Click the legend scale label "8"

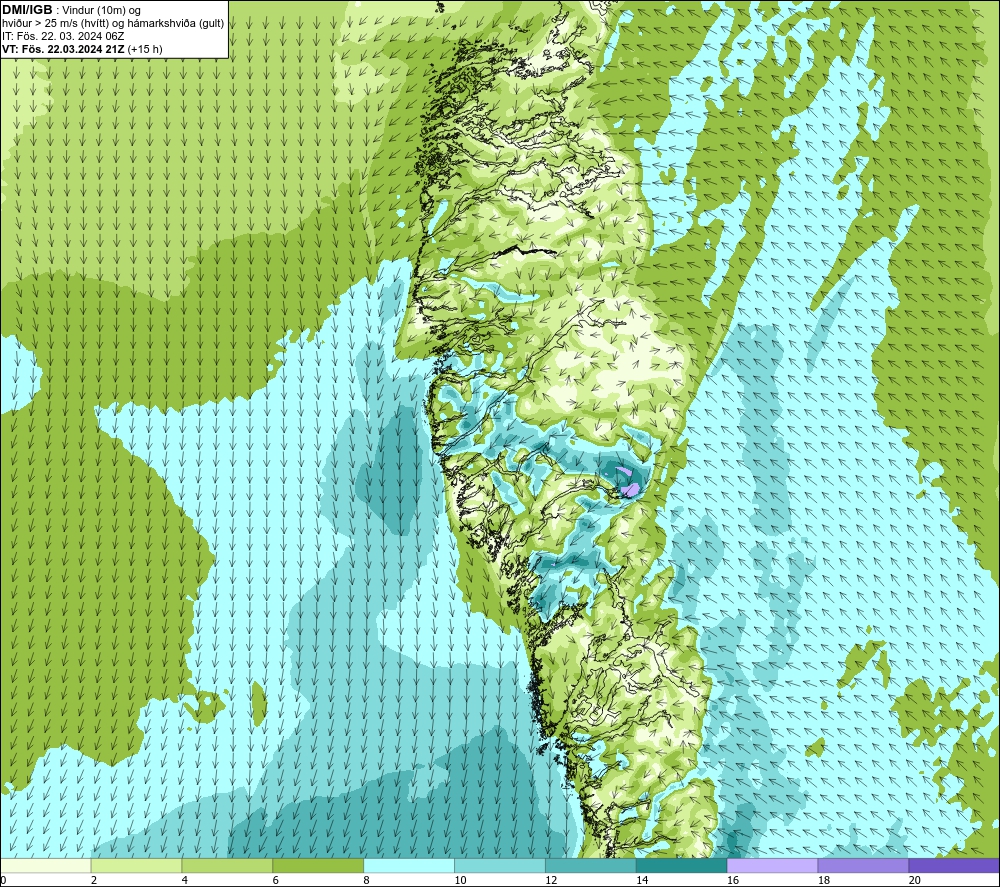click(x=366, y=880)
